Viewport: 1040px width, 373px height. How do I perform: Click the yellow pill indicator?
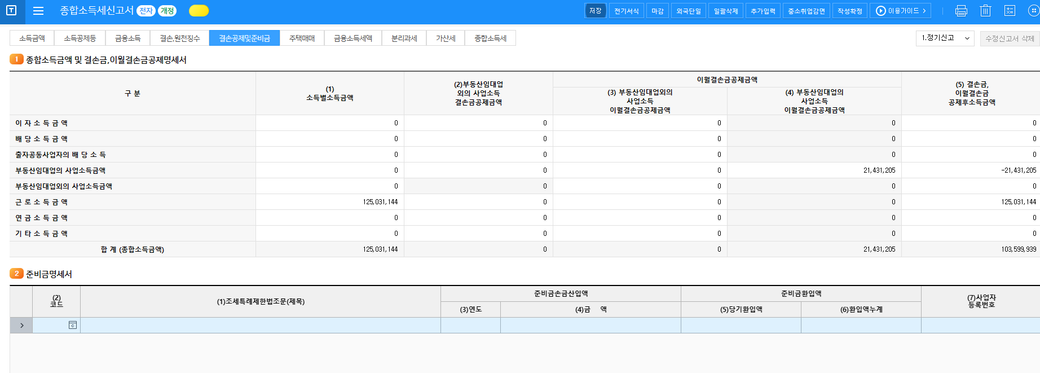pyautogui.click(x=198, y=11)
